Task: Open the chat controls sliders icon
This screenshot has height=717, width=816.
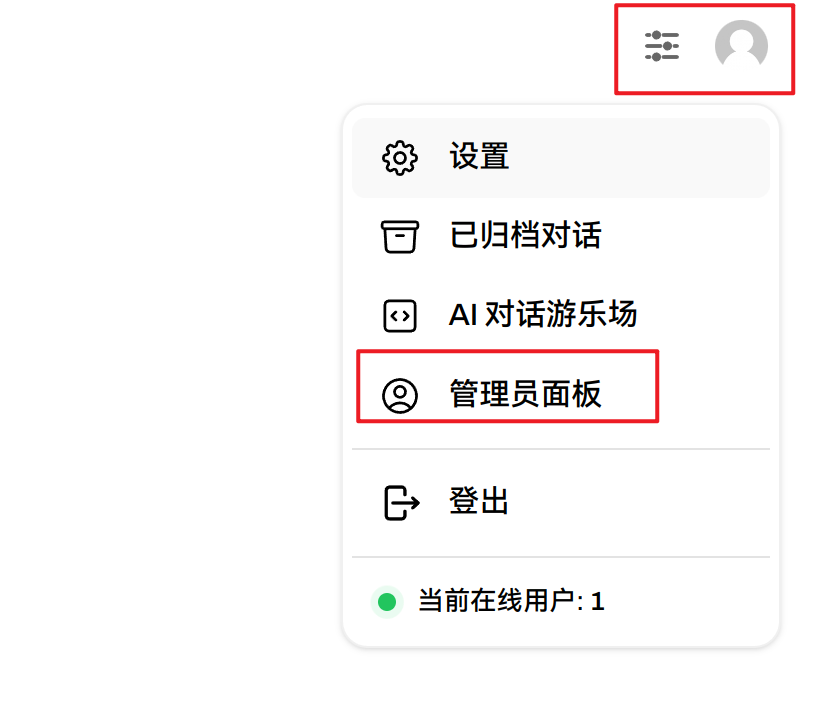Action: 661,46
